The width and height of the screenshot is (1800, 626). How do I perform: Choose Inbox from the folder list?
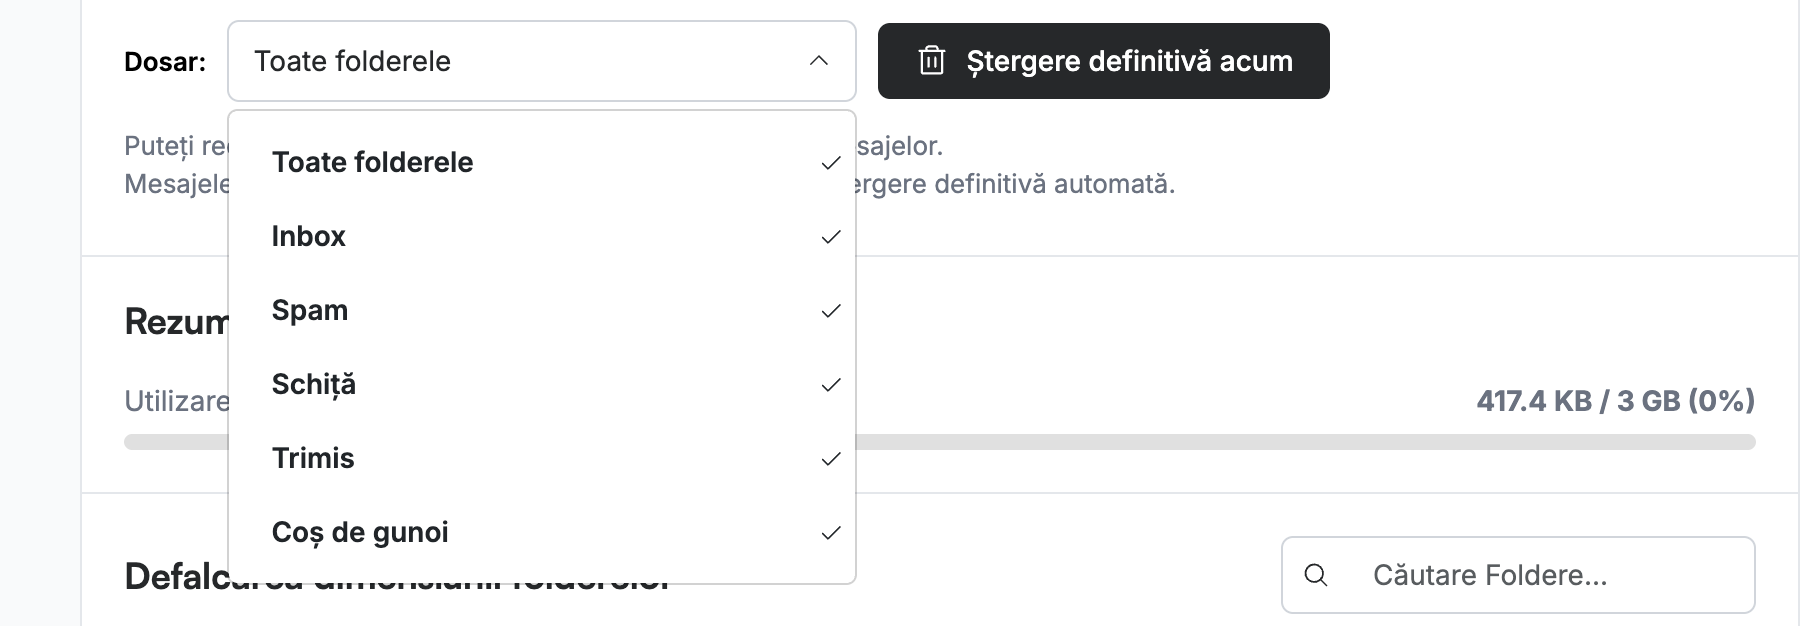[x=542, y=236]
